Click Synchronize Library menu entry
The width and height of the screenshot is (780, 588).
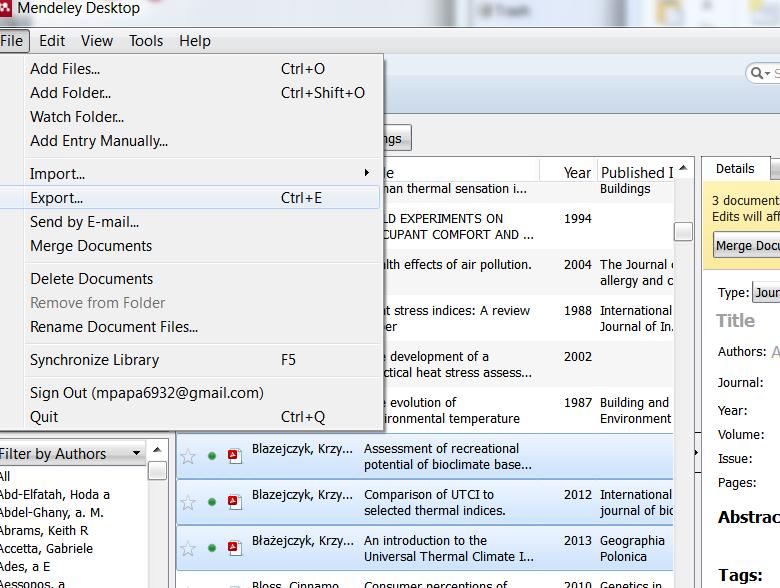tap(191, 360)
